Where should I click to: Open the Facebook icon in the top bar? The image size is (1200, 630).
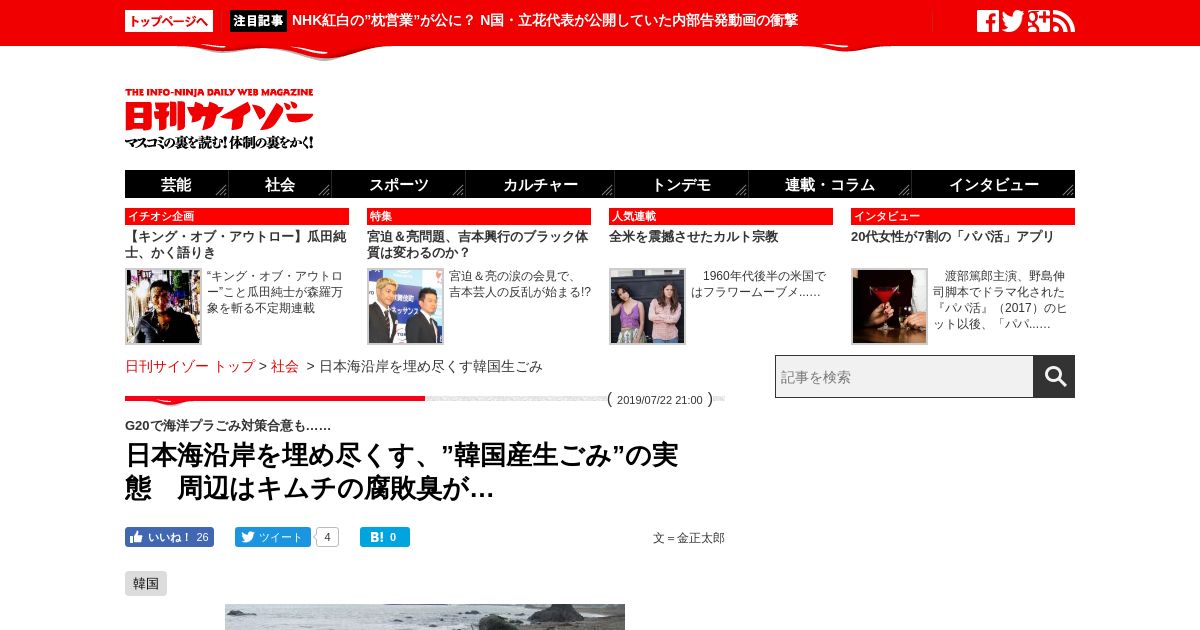(987, 21)
